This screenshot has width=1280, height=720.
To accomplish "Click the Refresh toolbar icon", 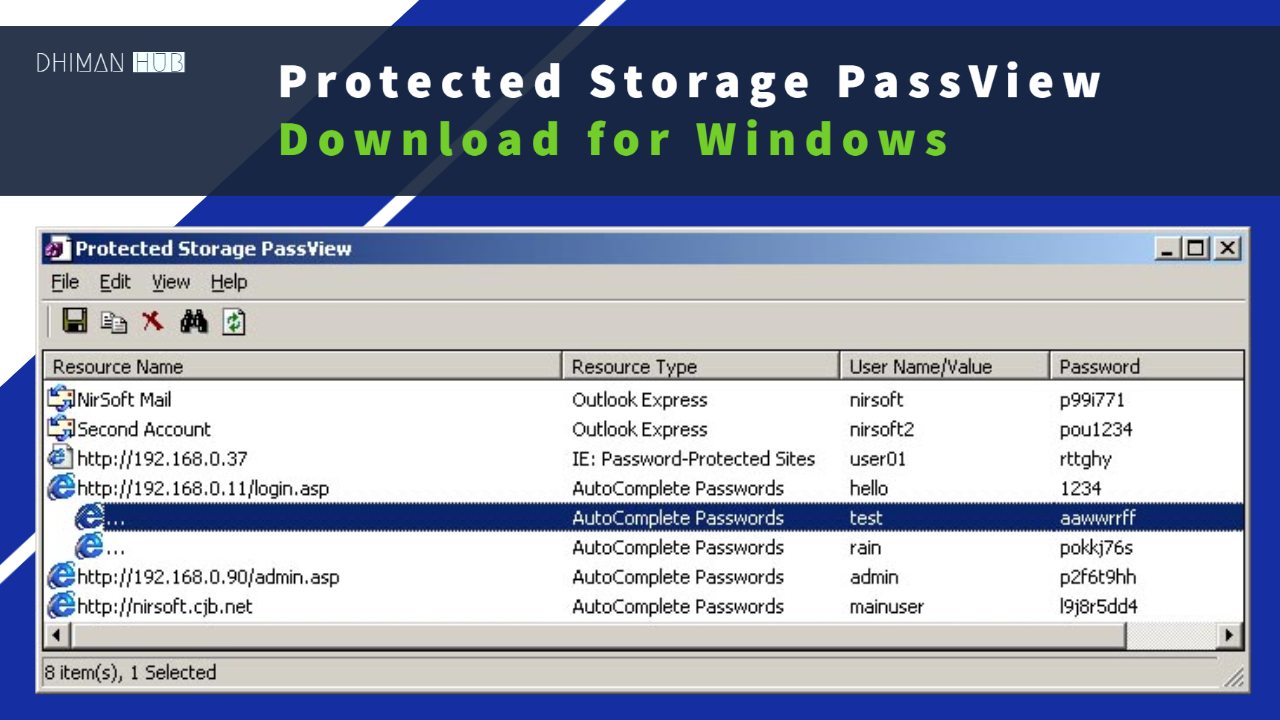I will [x=234, y=321].
